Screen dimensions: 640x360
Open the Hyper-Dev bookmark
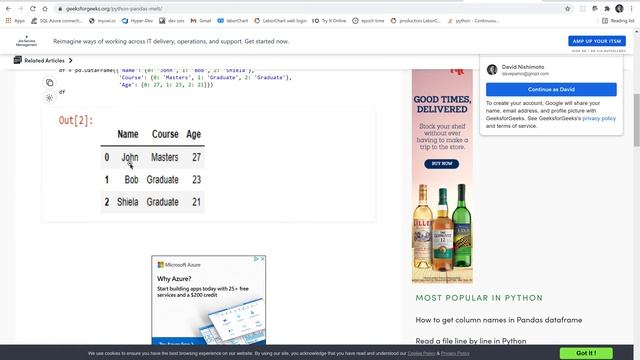(137, 21)
